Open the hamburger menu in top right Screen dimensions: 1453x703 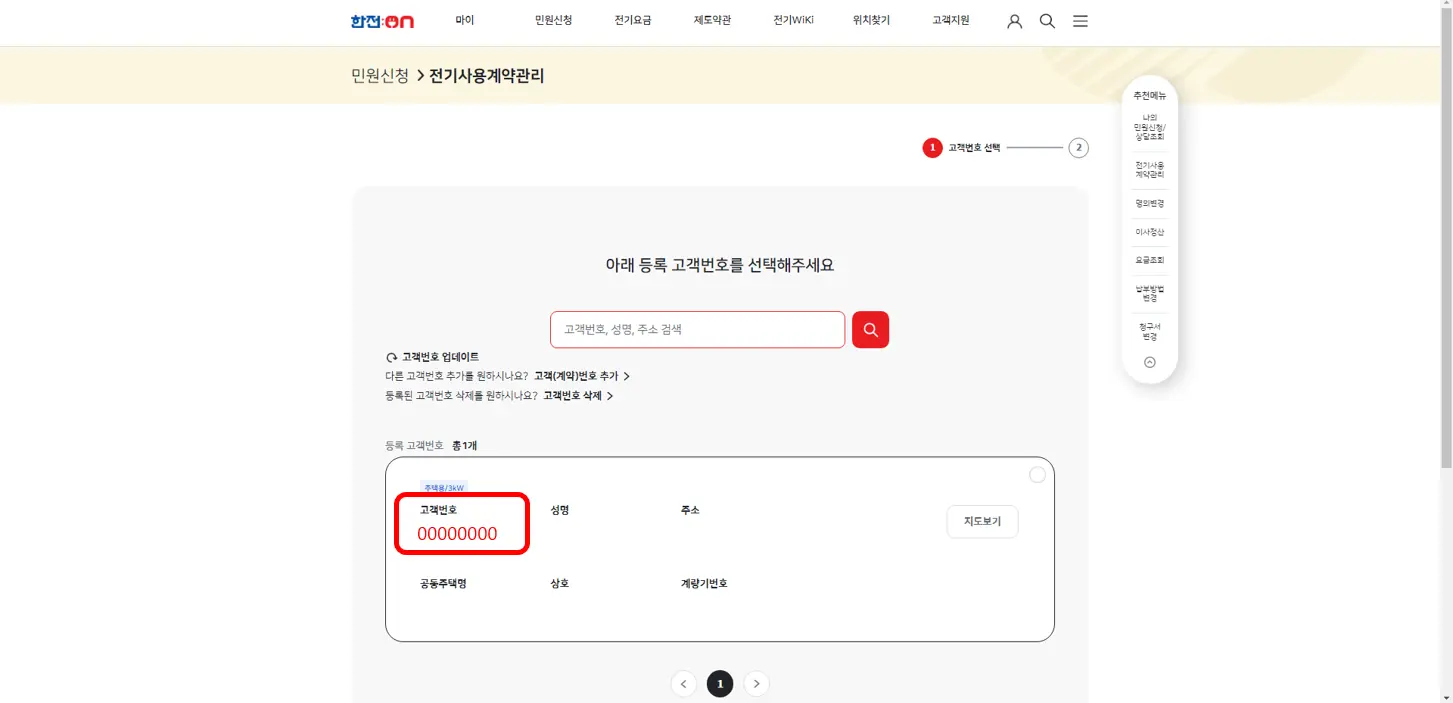click(x=1080, y=20)
